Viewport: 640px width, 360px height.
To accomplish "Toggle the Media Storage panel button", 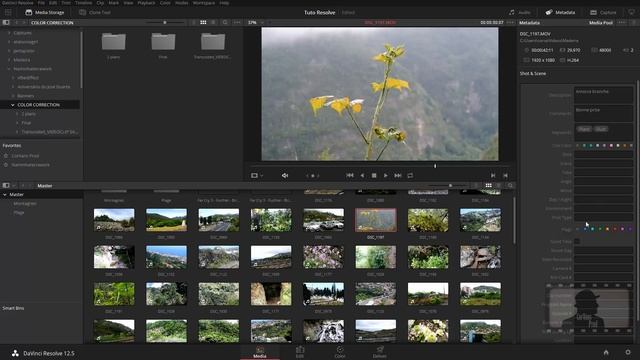I will pyautogui.click(x=45, y=12).
